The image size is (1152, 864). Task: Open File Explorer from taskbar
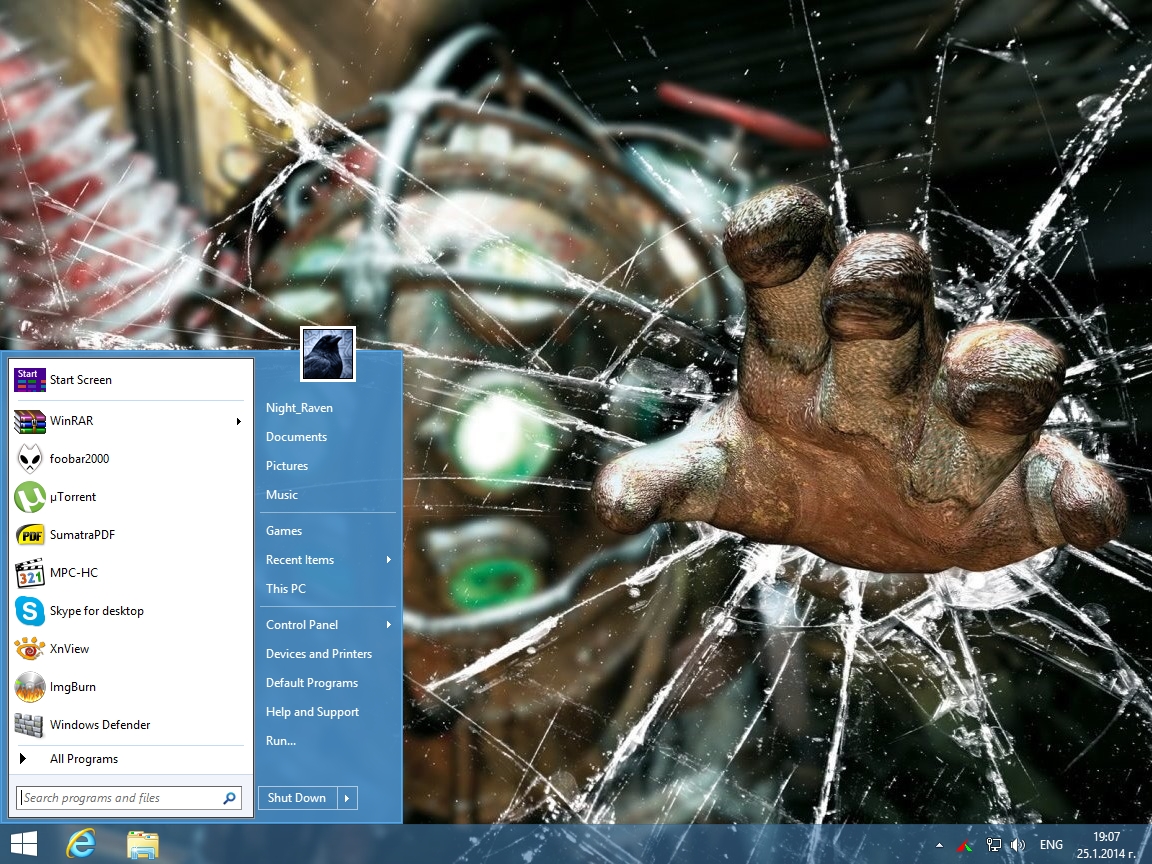(143, 845)
